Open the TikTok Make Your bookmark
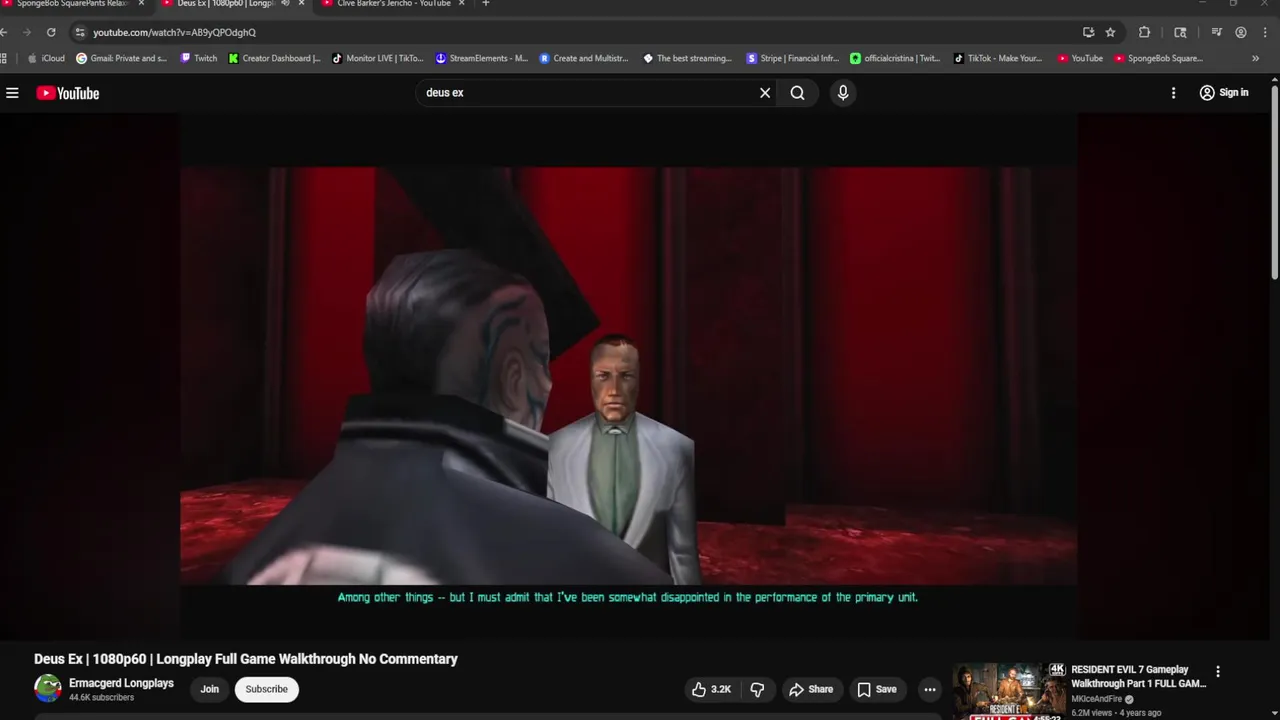 (x=998, y=58)
